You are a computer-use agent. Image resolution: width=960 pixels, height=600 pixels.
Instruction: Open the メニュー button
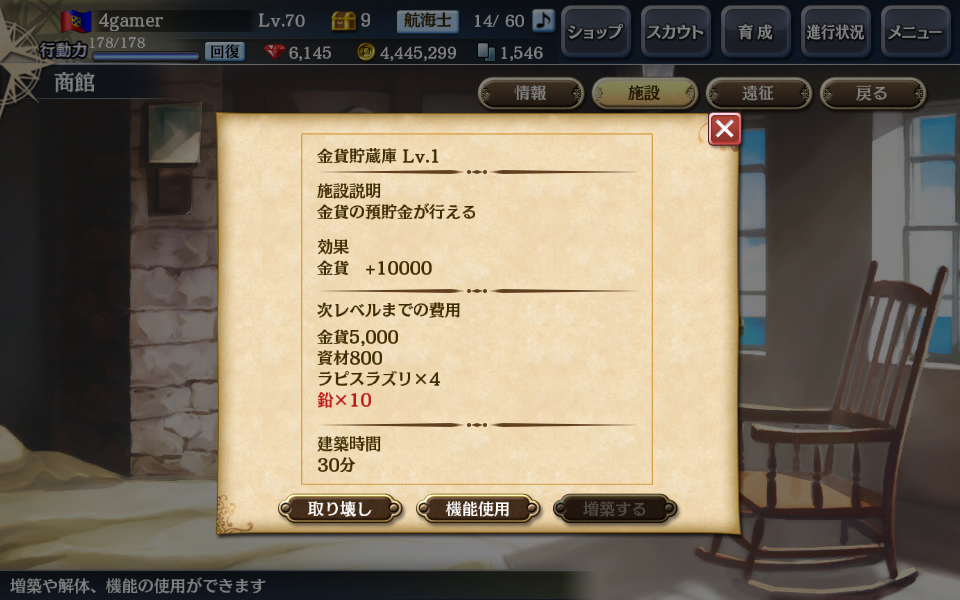pyautogui.click(x=915, y=32)
